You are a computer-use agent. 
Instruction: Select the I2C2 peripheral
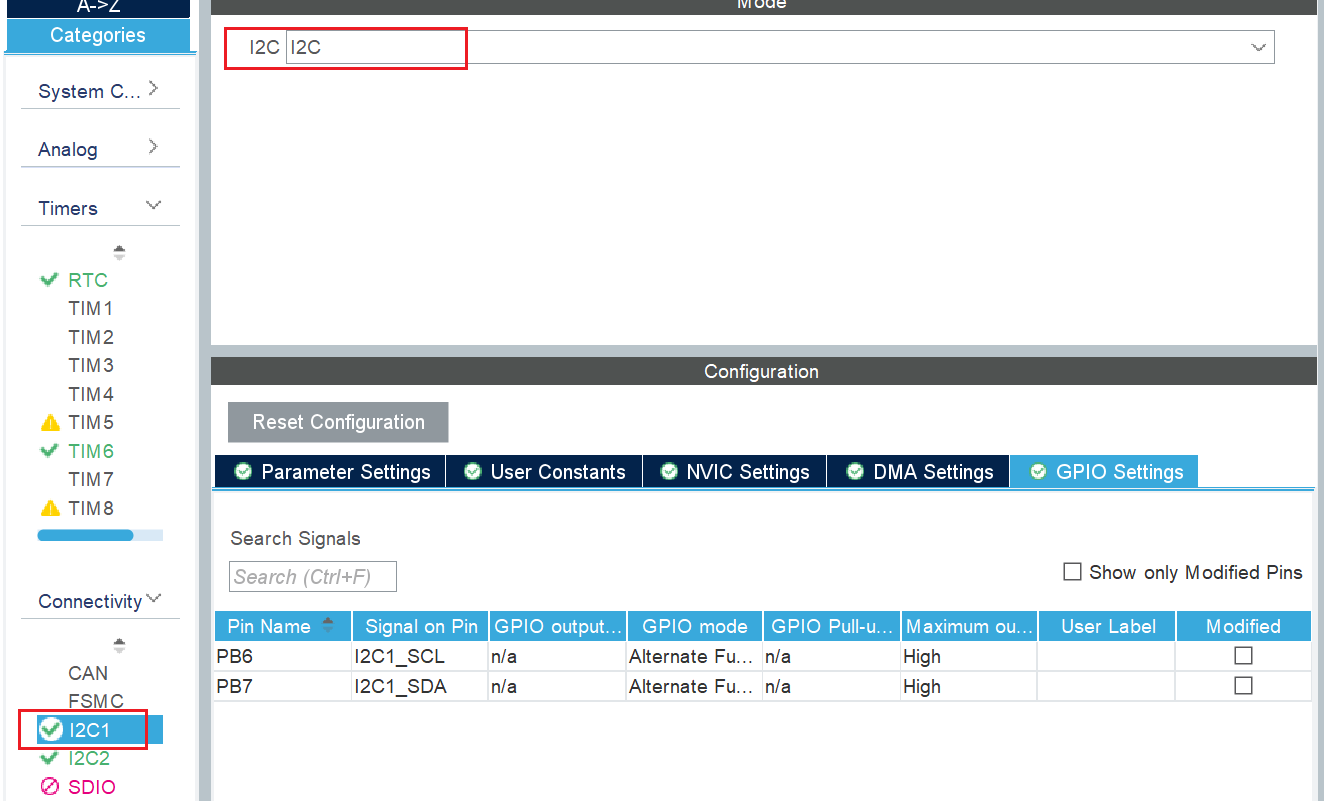pos(89,758)
